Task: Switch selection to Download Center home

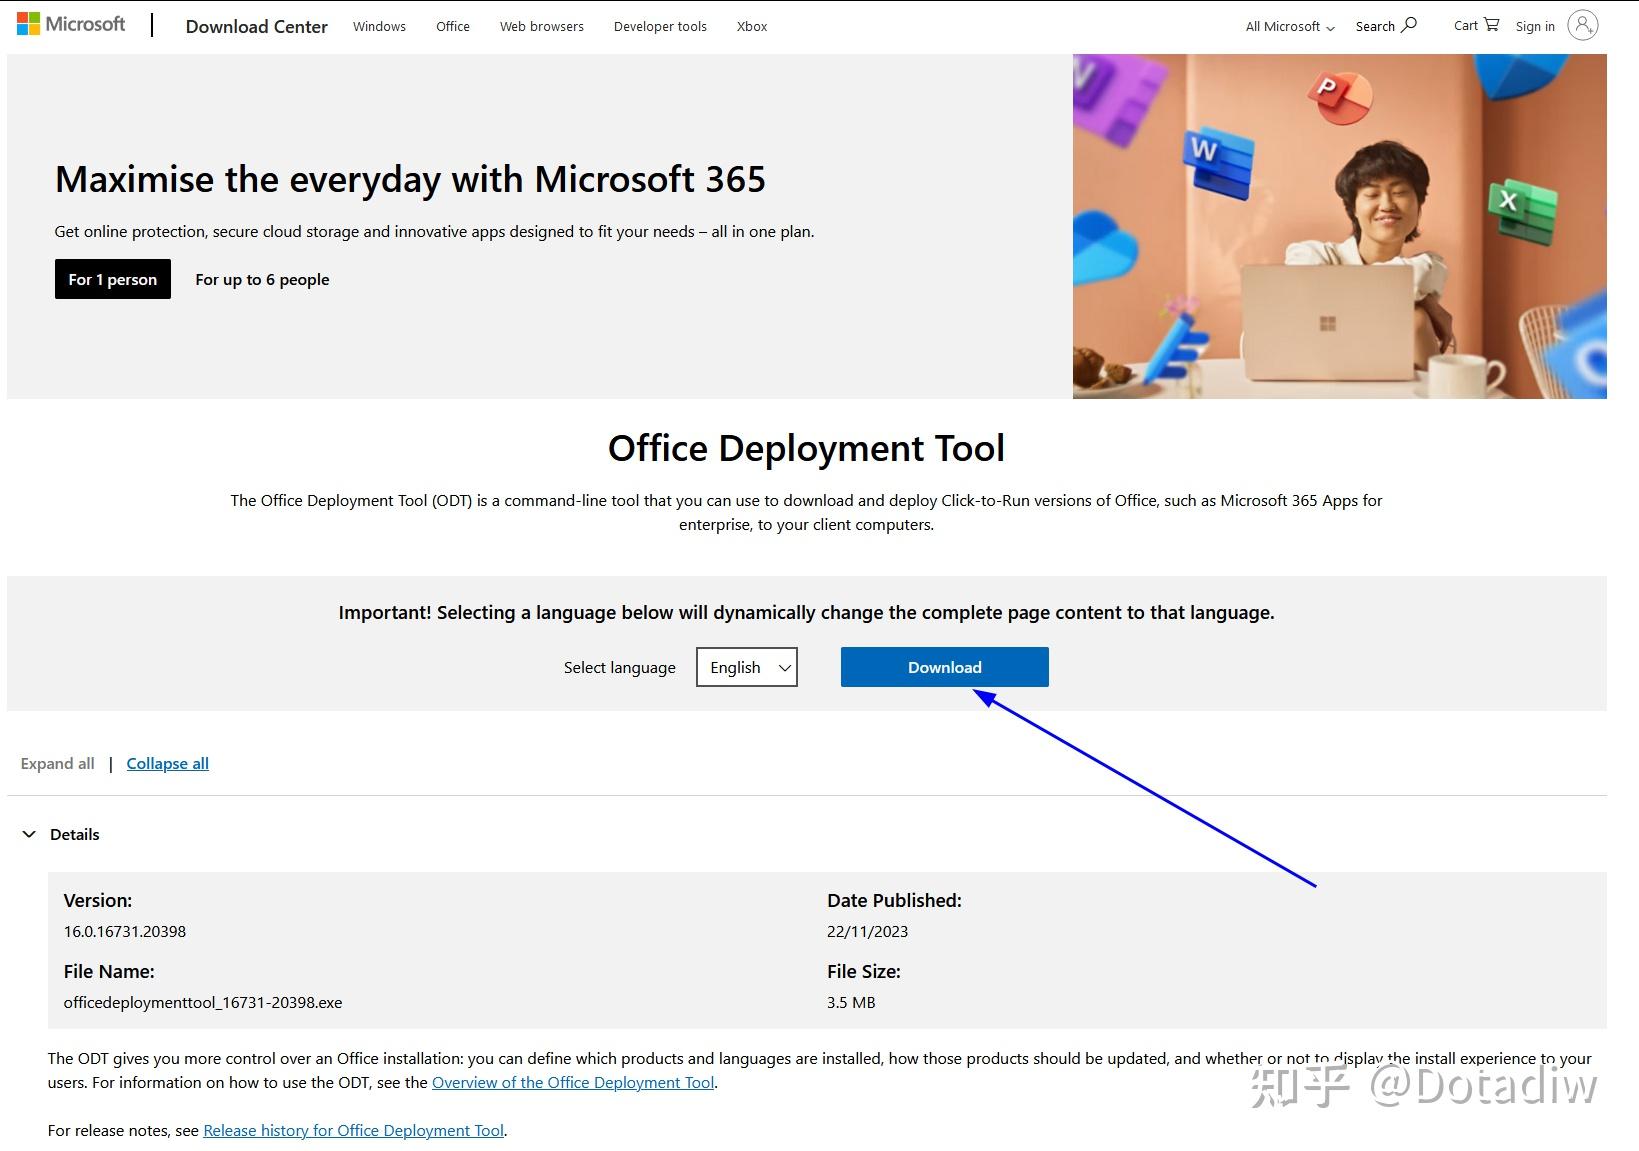Action: coord(255,26)
